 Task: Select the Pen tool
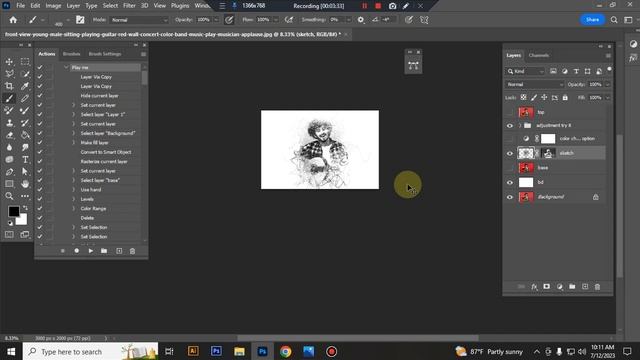click(9, 172)
